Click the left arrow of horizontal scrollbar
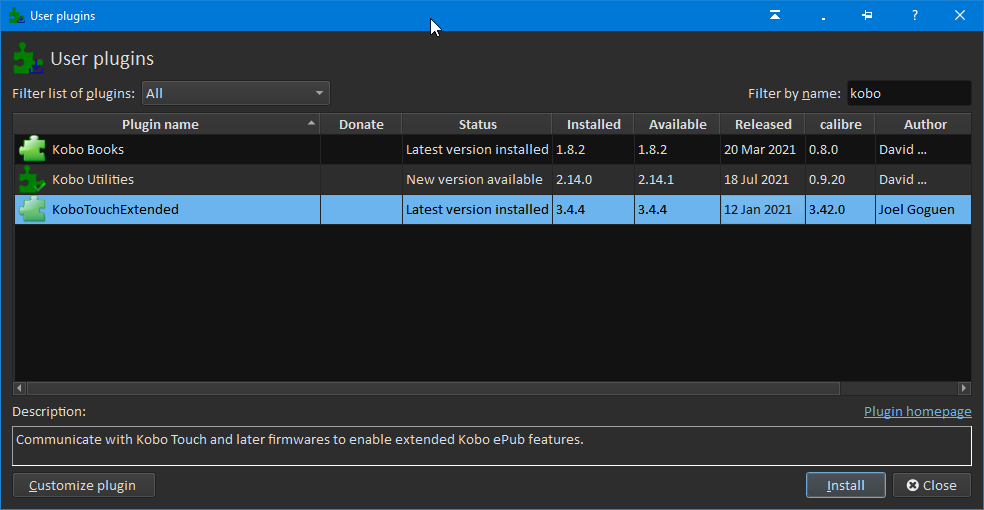Viewport: 984px width, 510px height. point(19,388)
